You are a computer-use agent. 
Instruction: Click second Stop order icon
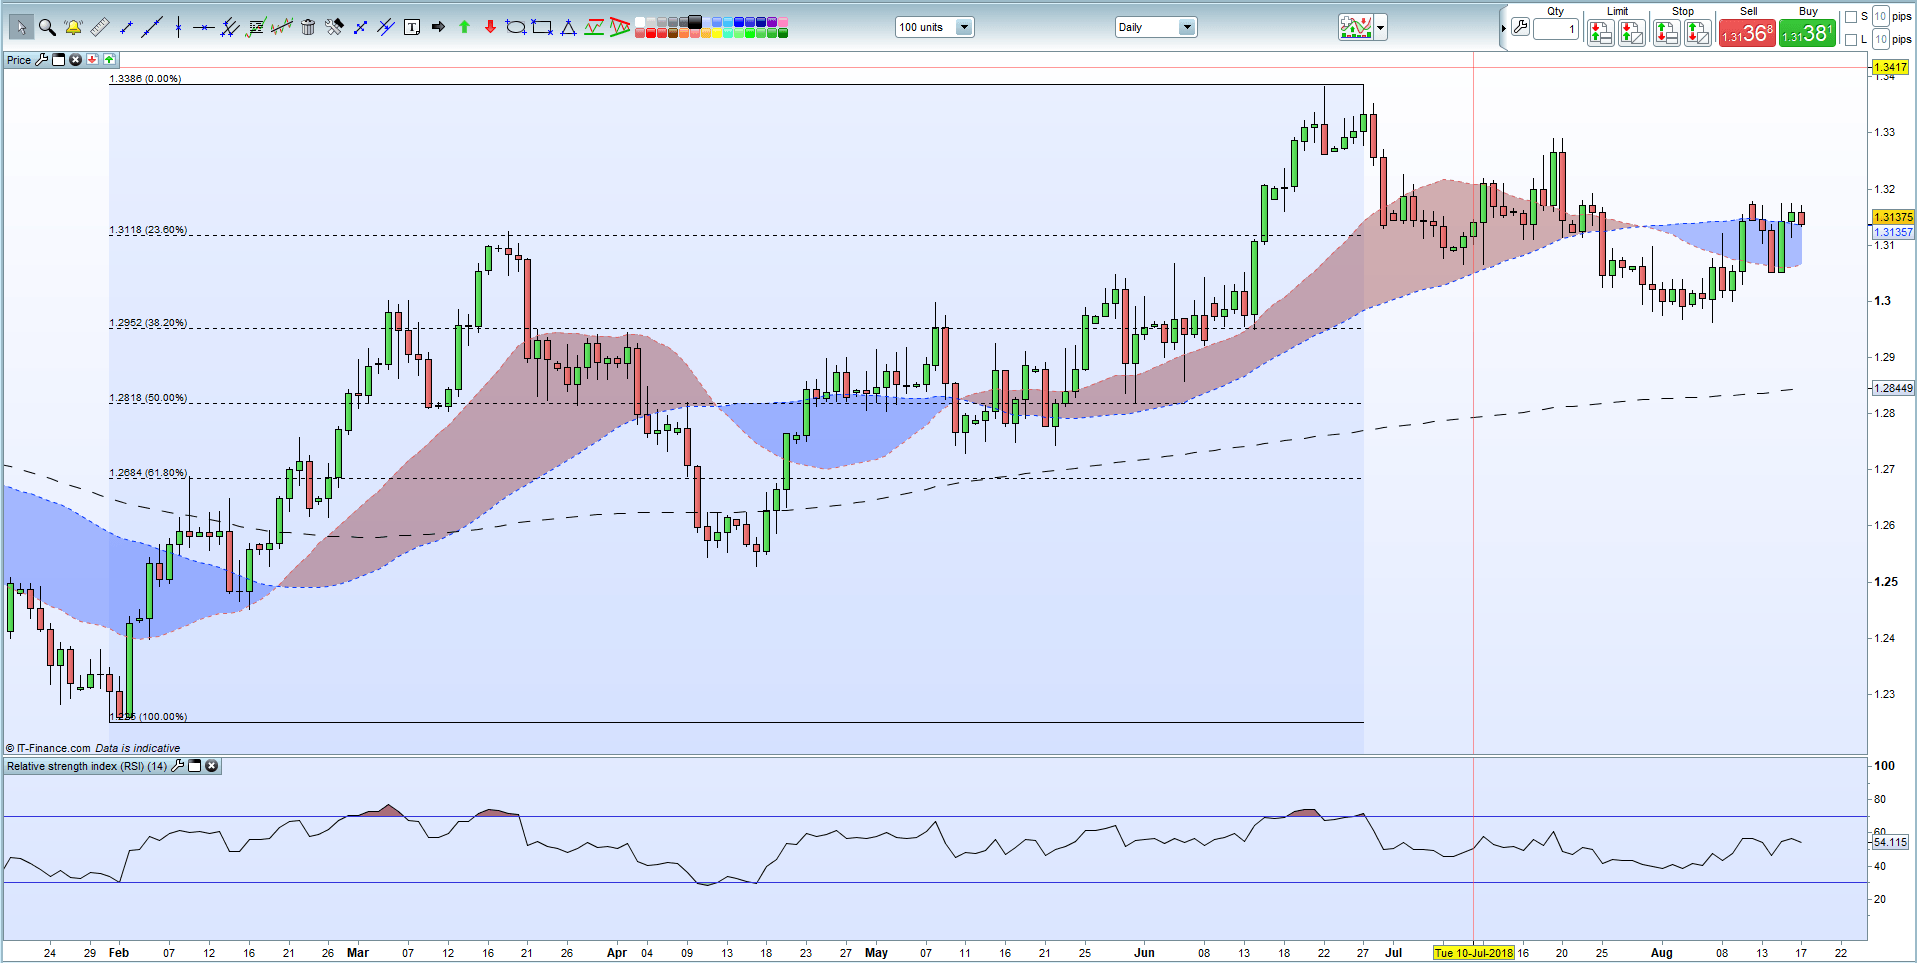(x=1698, y=33)
